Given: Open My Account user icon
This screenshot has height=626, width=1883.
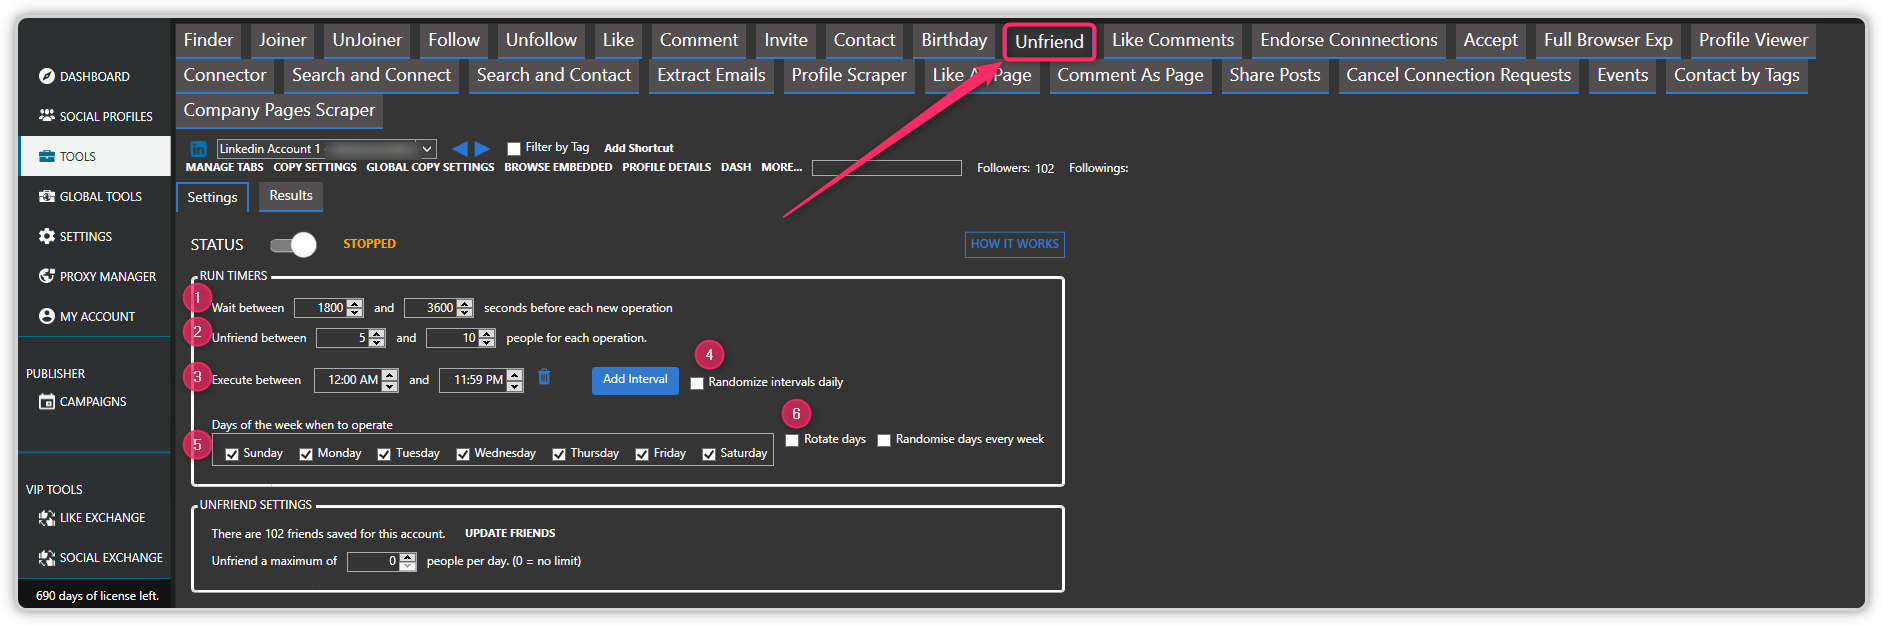Looking at the screenshot, I should [47, 316].
